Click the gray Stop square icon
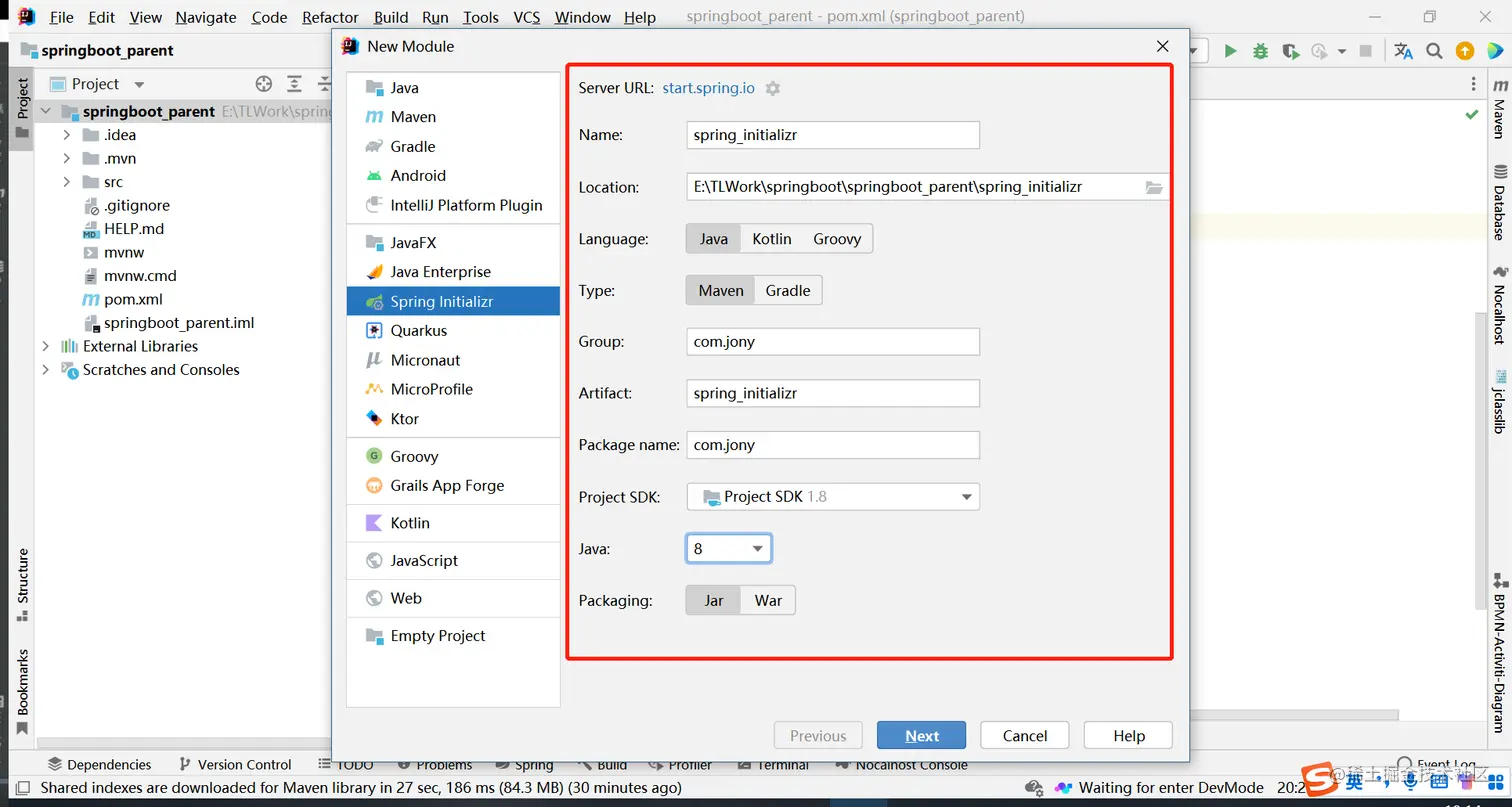Viewport: 1512px width, 807px height. click(1366, 51)
